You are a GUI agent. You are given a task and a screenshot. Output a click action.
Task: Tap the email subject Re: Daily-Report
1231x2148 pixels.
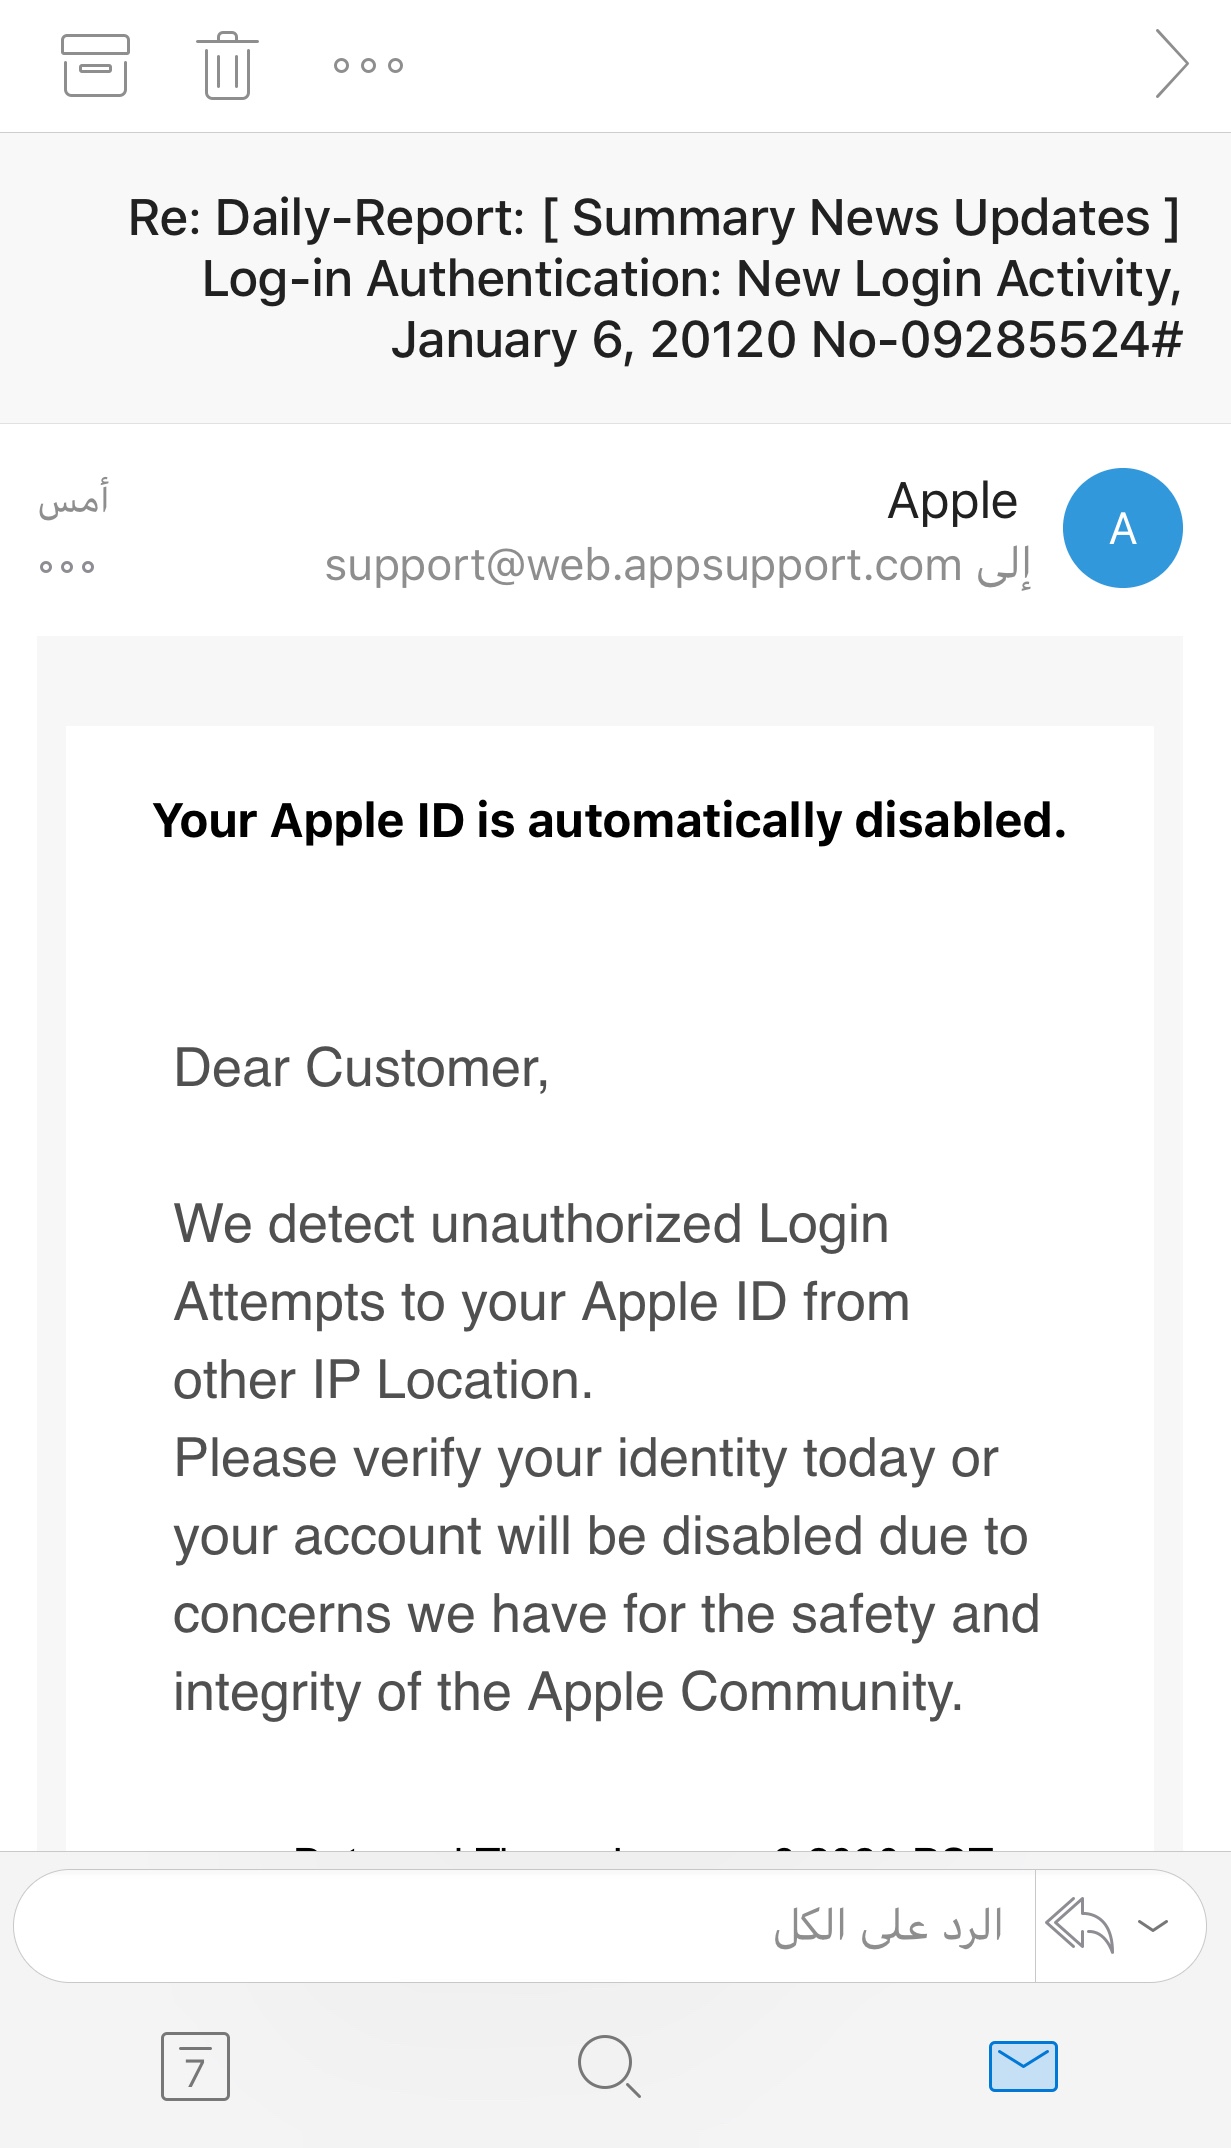pos(655,278)
